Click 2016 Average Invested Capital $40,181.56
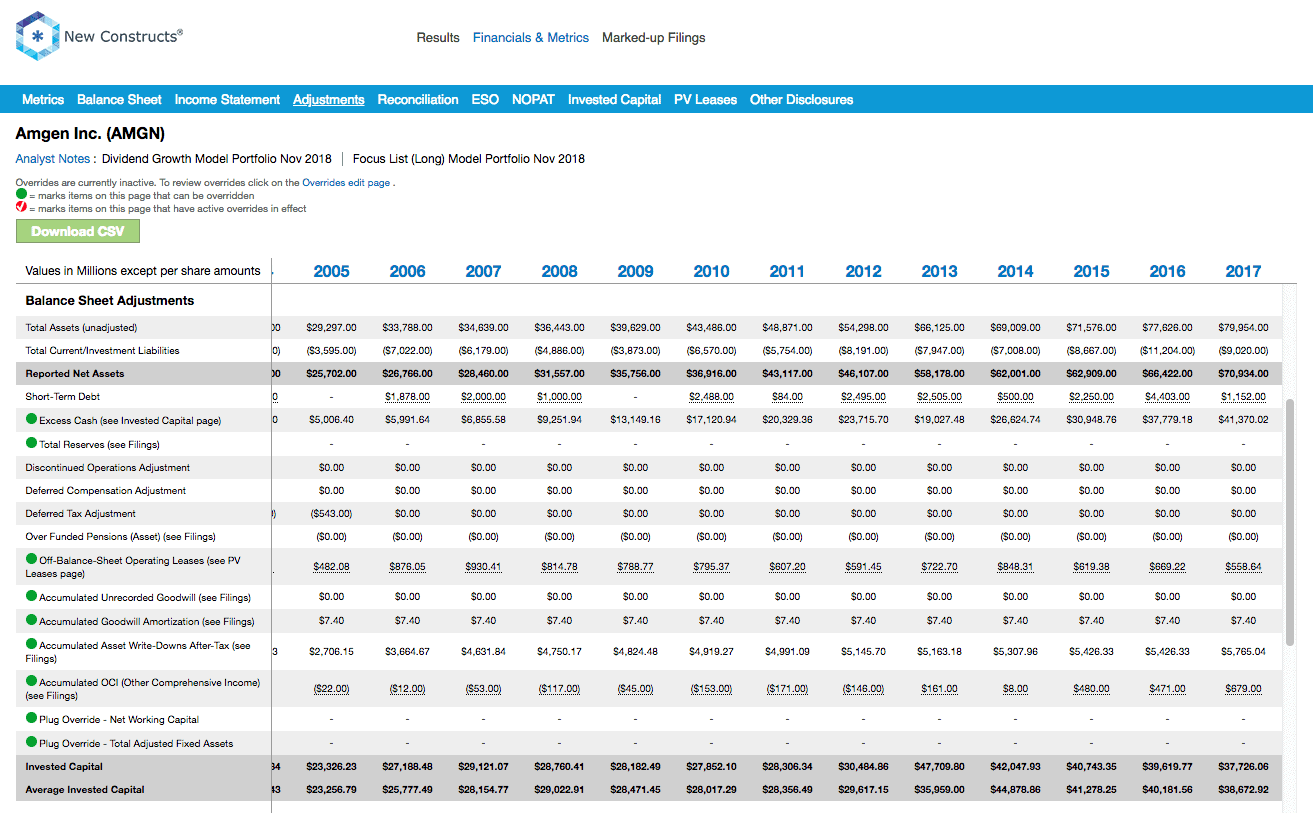1313x813 pixels. point(1168,790)
